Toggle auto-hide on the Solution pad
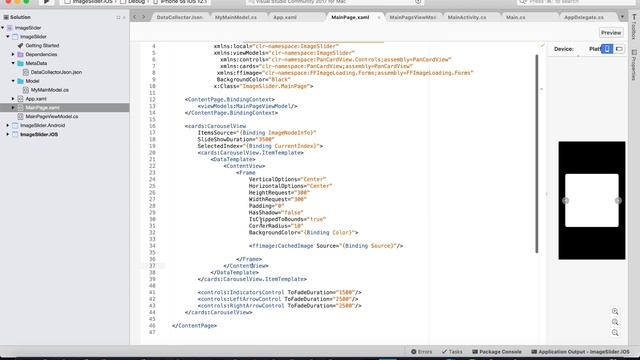The width and height of the screenshot is (640, 360). click(x=118, y=18)
